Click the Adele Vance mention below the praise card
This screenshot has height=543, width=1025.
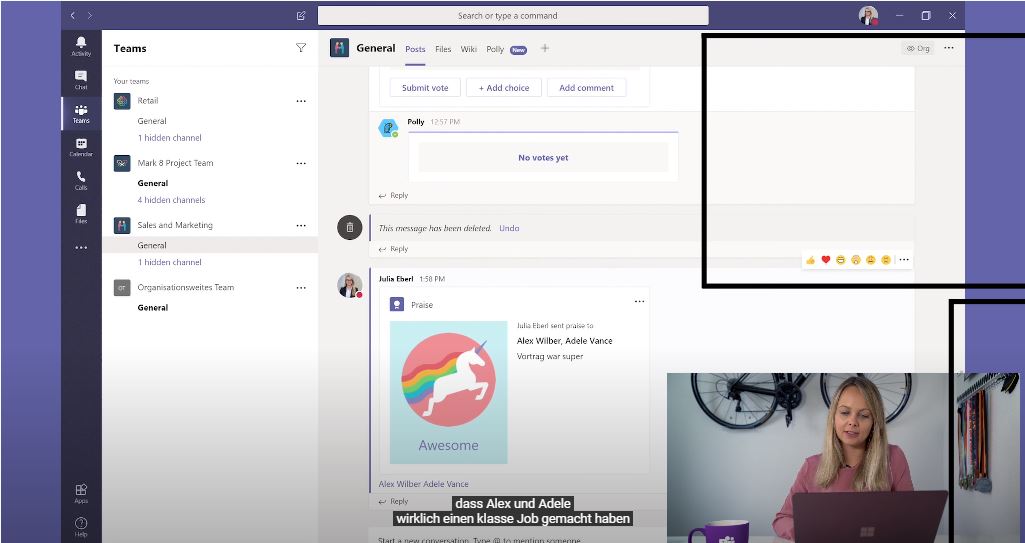point(446,484)
